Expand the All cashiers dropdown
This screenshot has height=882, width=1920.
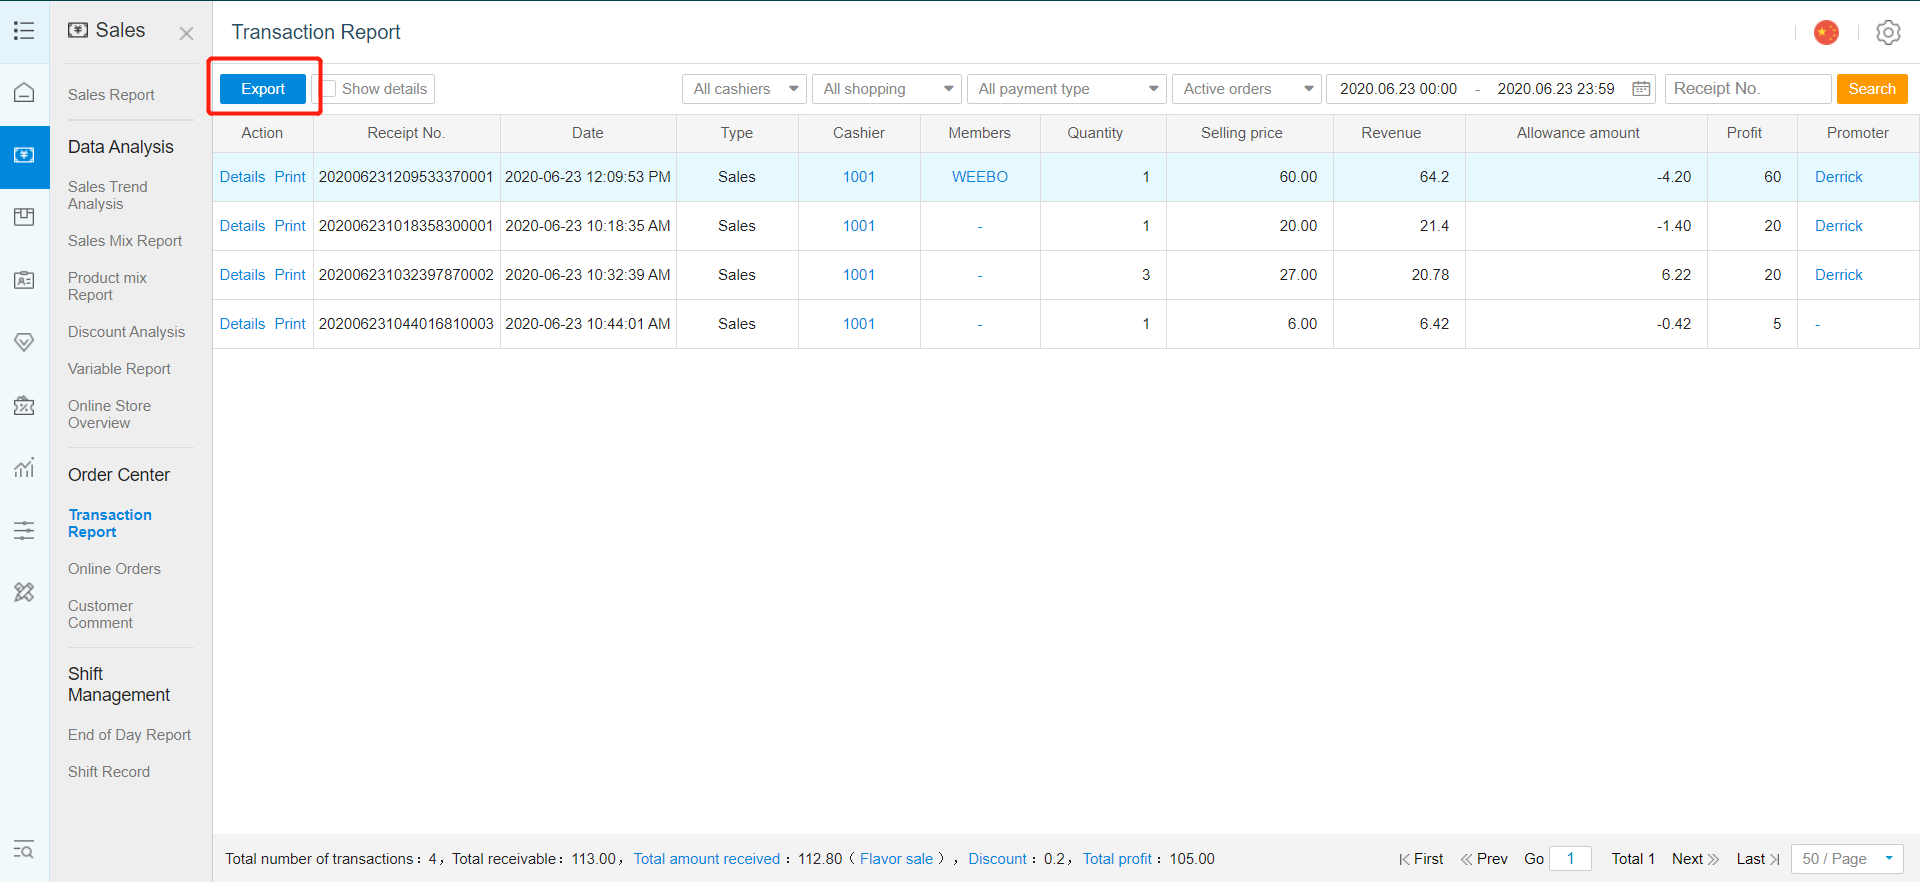pyautogui.click(x=746, y=89)
